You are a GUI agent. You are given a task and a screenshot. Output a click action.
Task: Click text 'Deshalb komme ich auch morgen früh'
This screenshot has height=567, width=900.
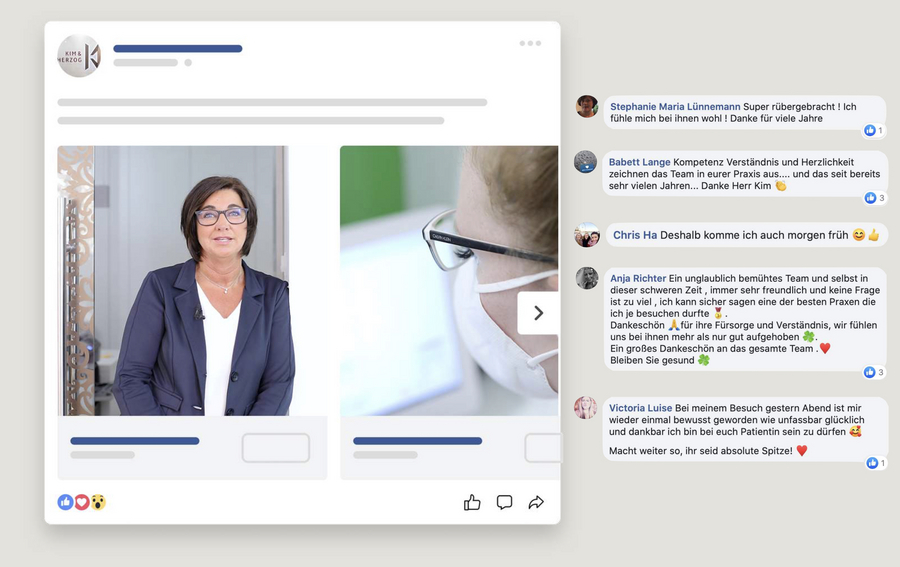point(754,235)
